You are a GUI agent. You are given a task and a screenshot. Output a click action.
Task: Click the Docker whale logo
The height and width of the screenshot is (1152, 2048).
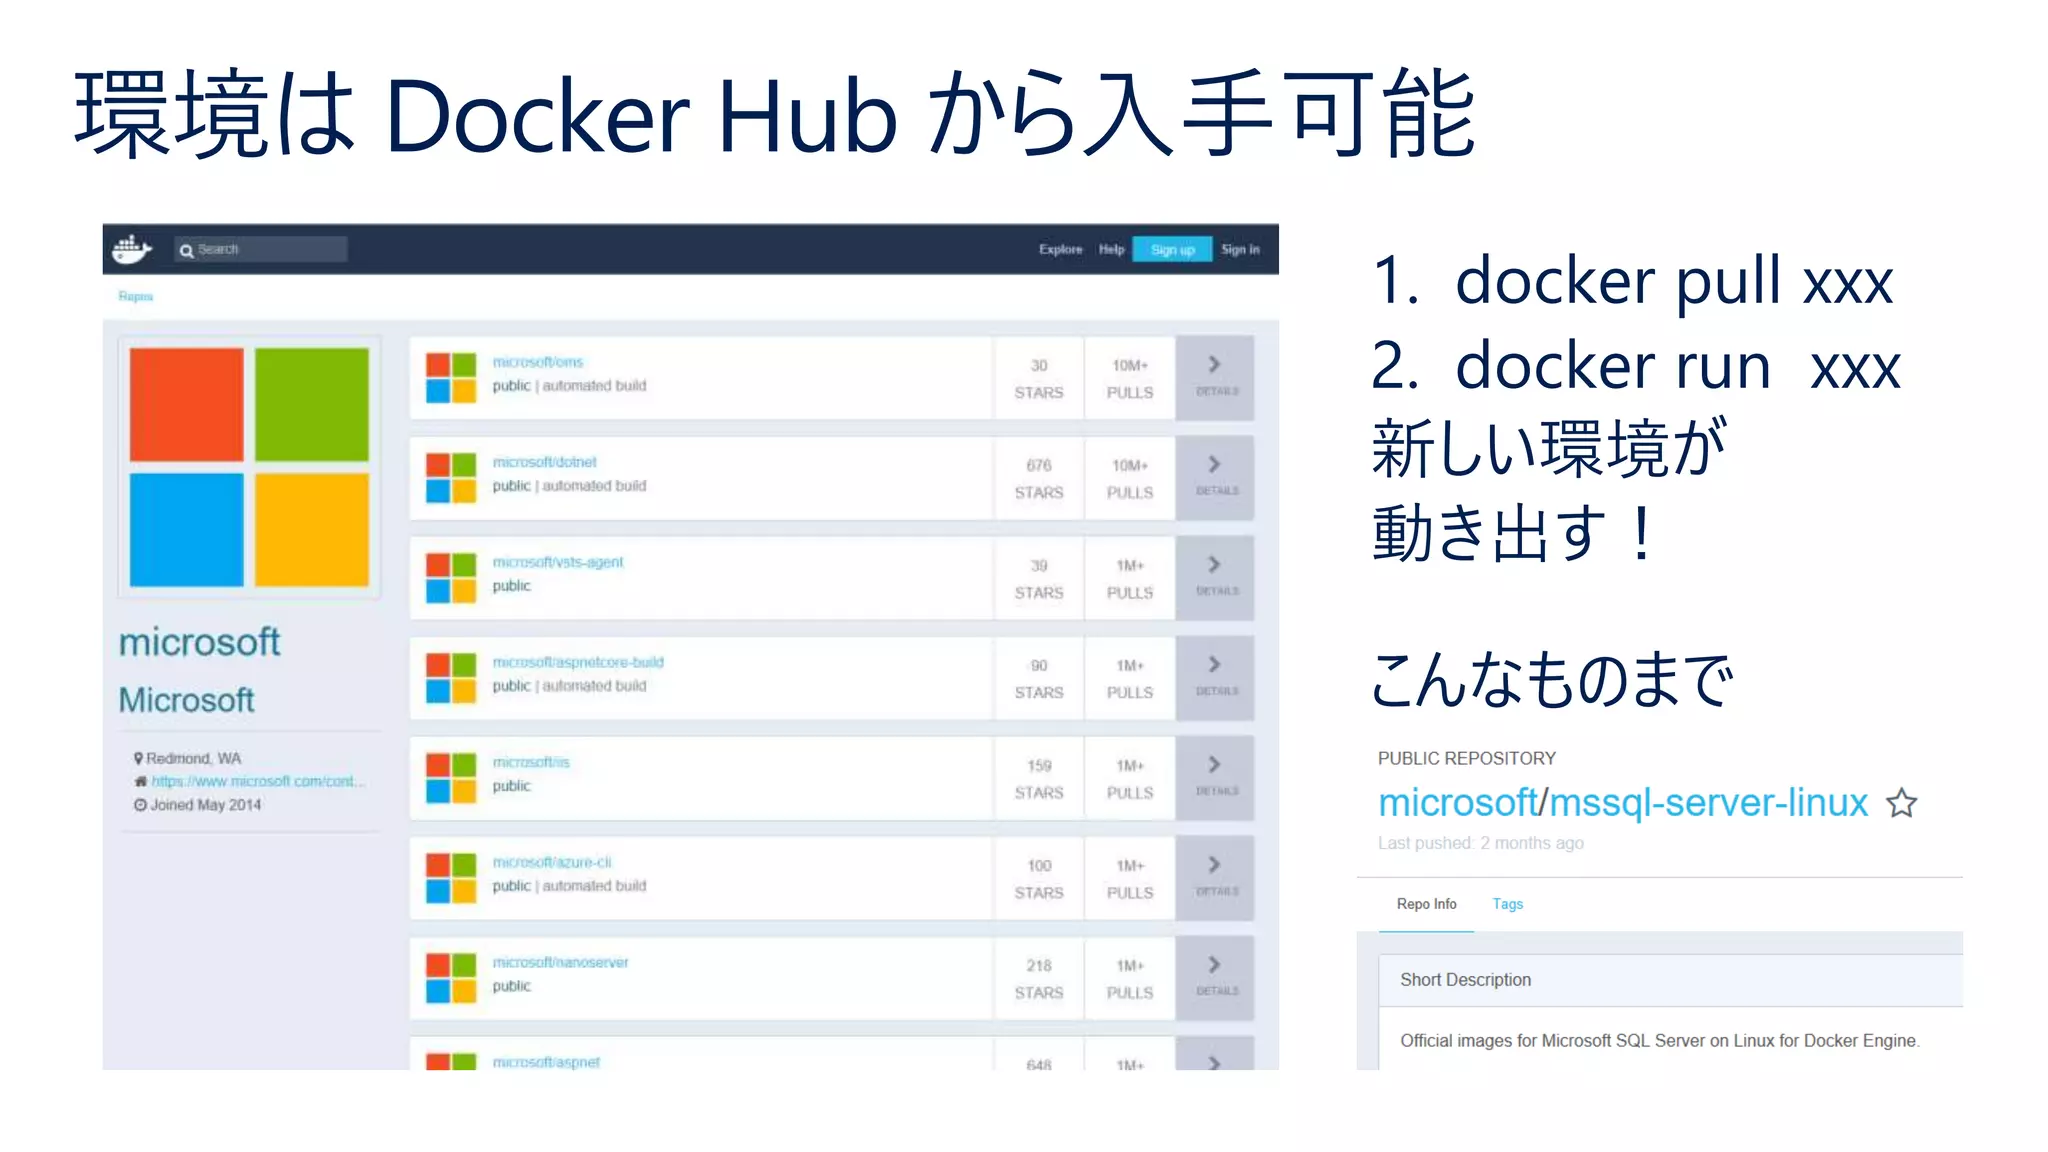(131, 249)
